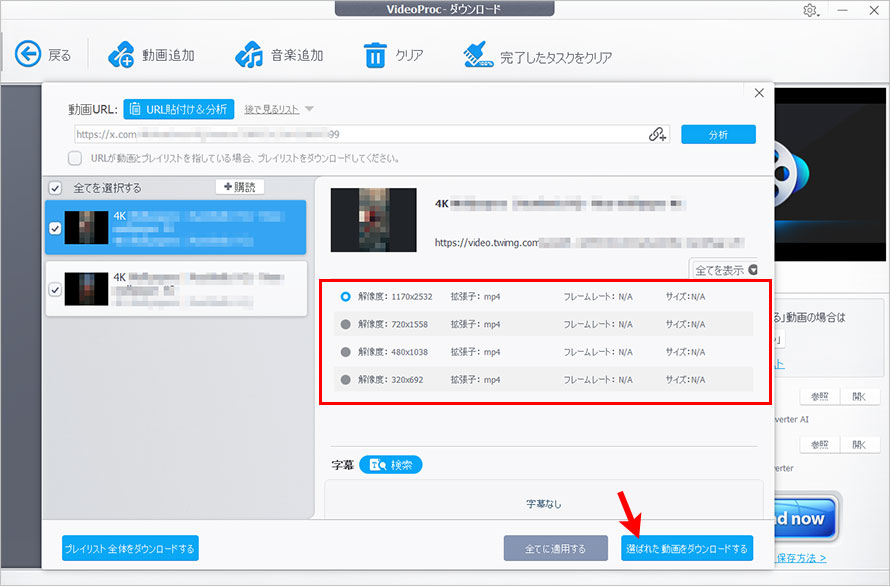Click the 完了したタスクをクリア broom icon
890x586 pixels.
478,55
